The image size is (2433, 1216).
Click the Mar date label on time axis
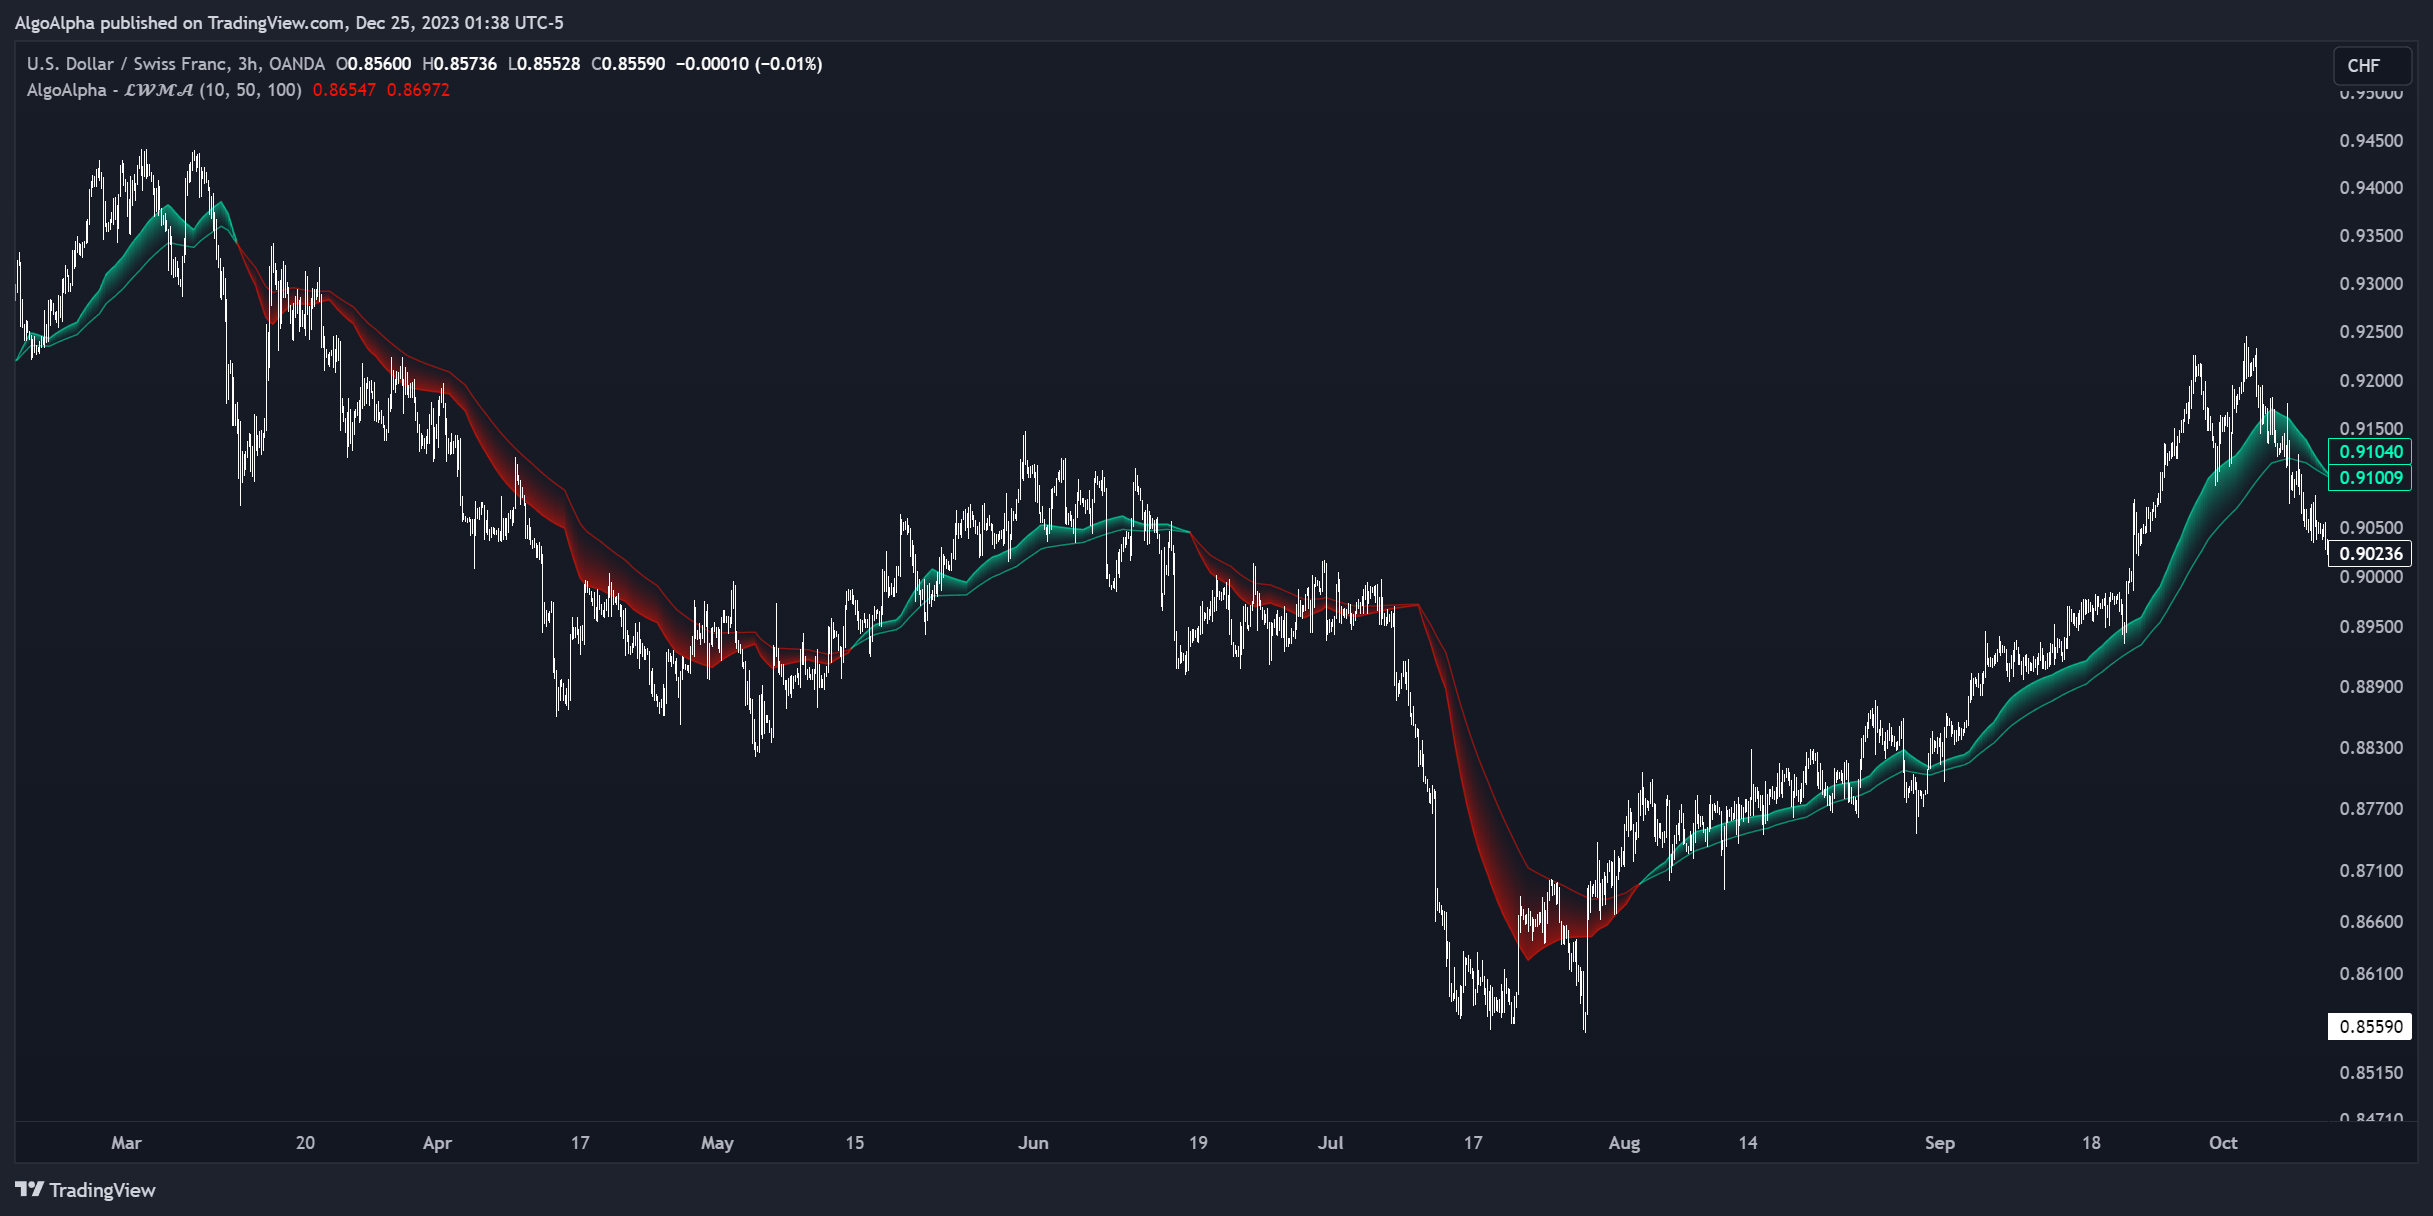click(126, 1143)
